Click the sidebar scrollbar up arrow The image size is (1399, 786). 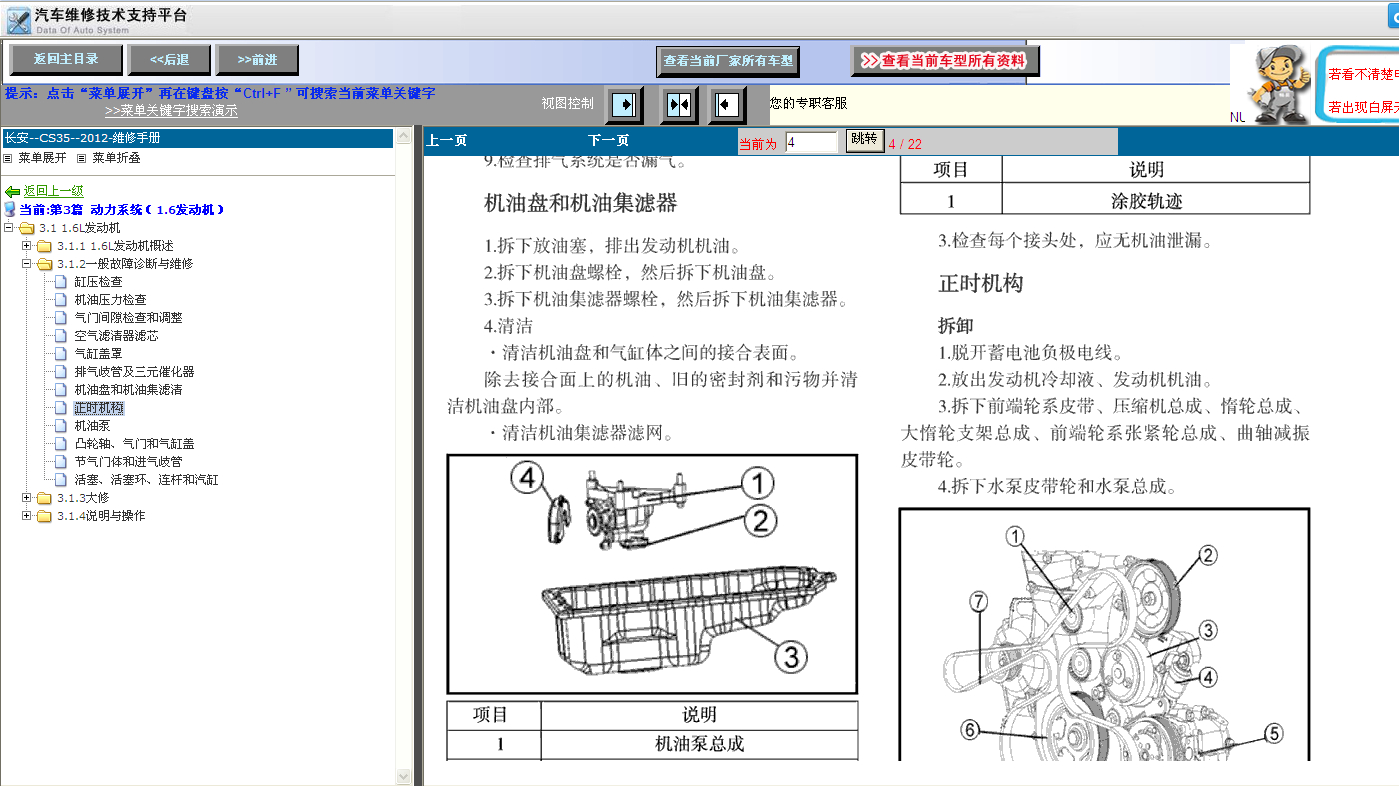tap(404, 135)
